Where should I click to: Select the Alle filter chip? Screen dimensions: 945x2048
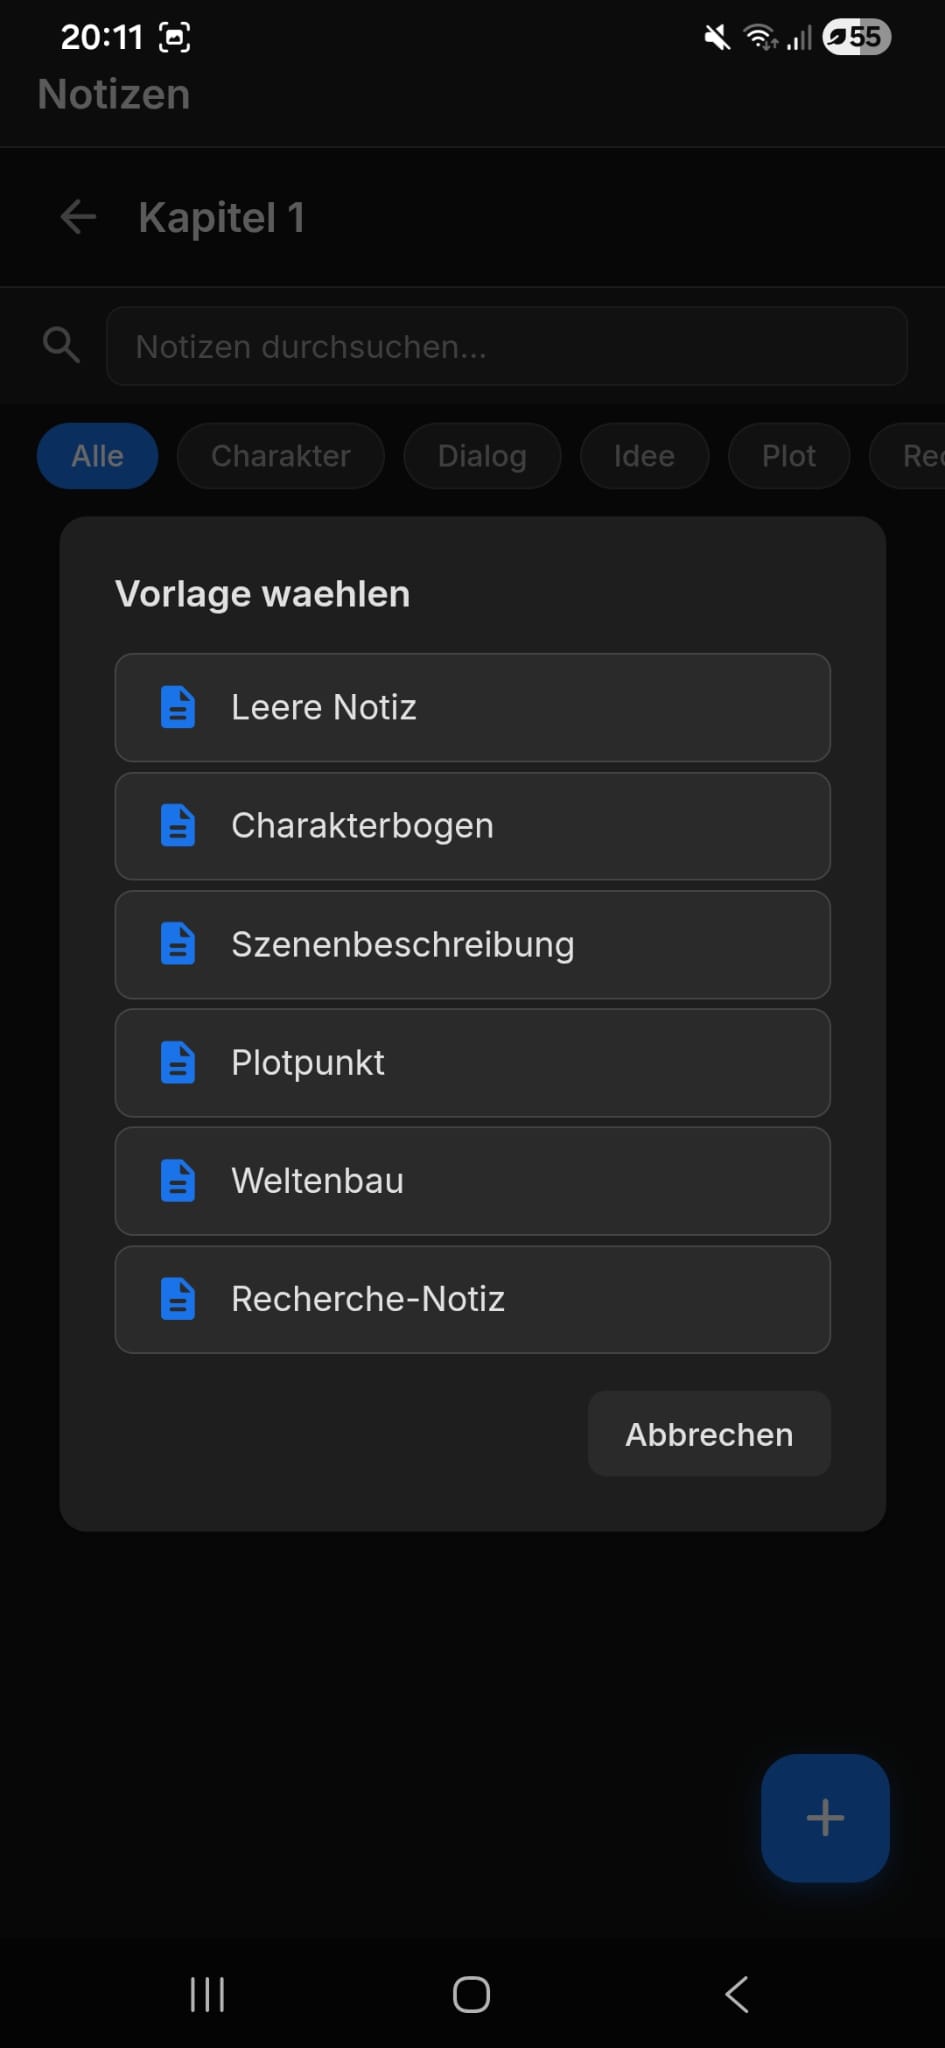97,456
